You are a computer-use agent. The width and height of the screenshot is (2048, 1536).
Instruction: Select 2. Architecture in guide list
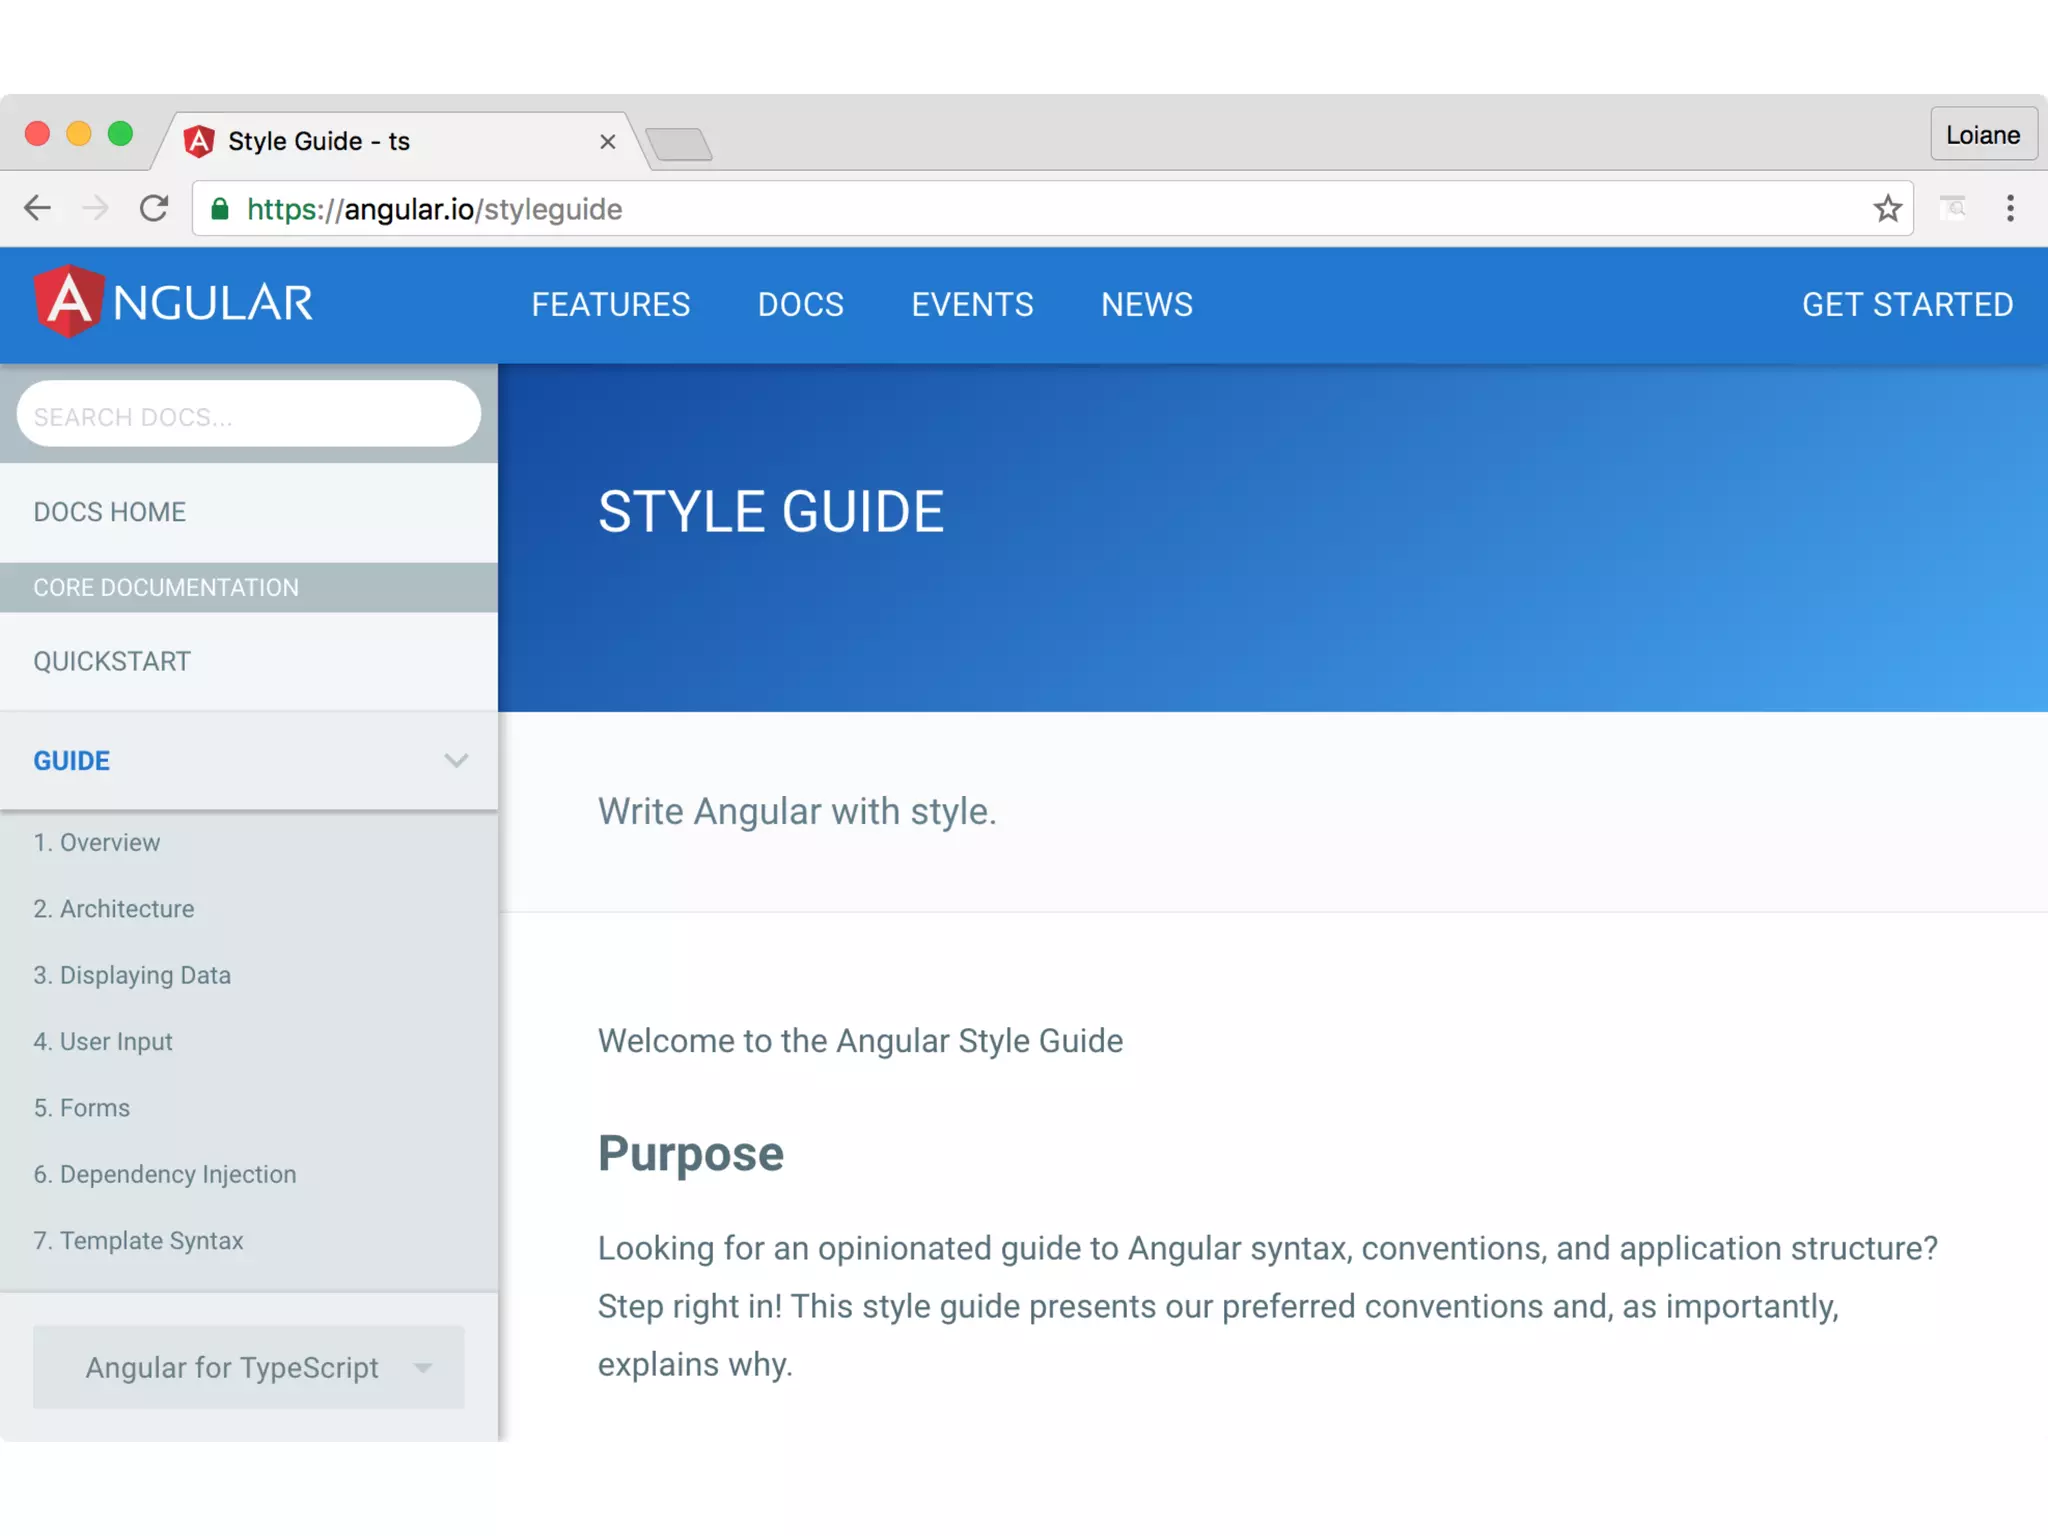[114, 909]
